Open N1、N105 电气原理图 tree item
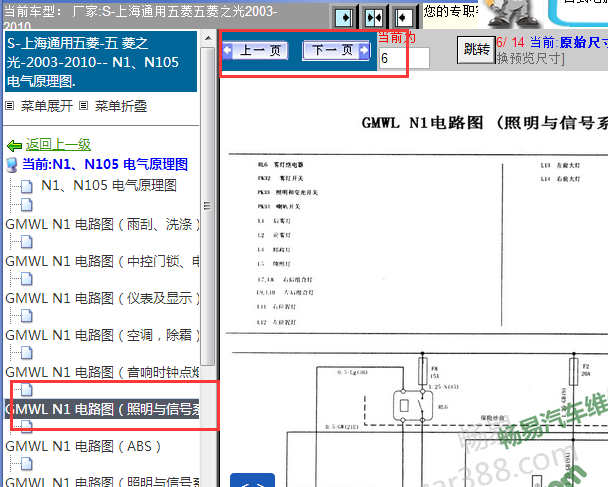Screen dimensions: 608x487 click(x=109, y=185)
